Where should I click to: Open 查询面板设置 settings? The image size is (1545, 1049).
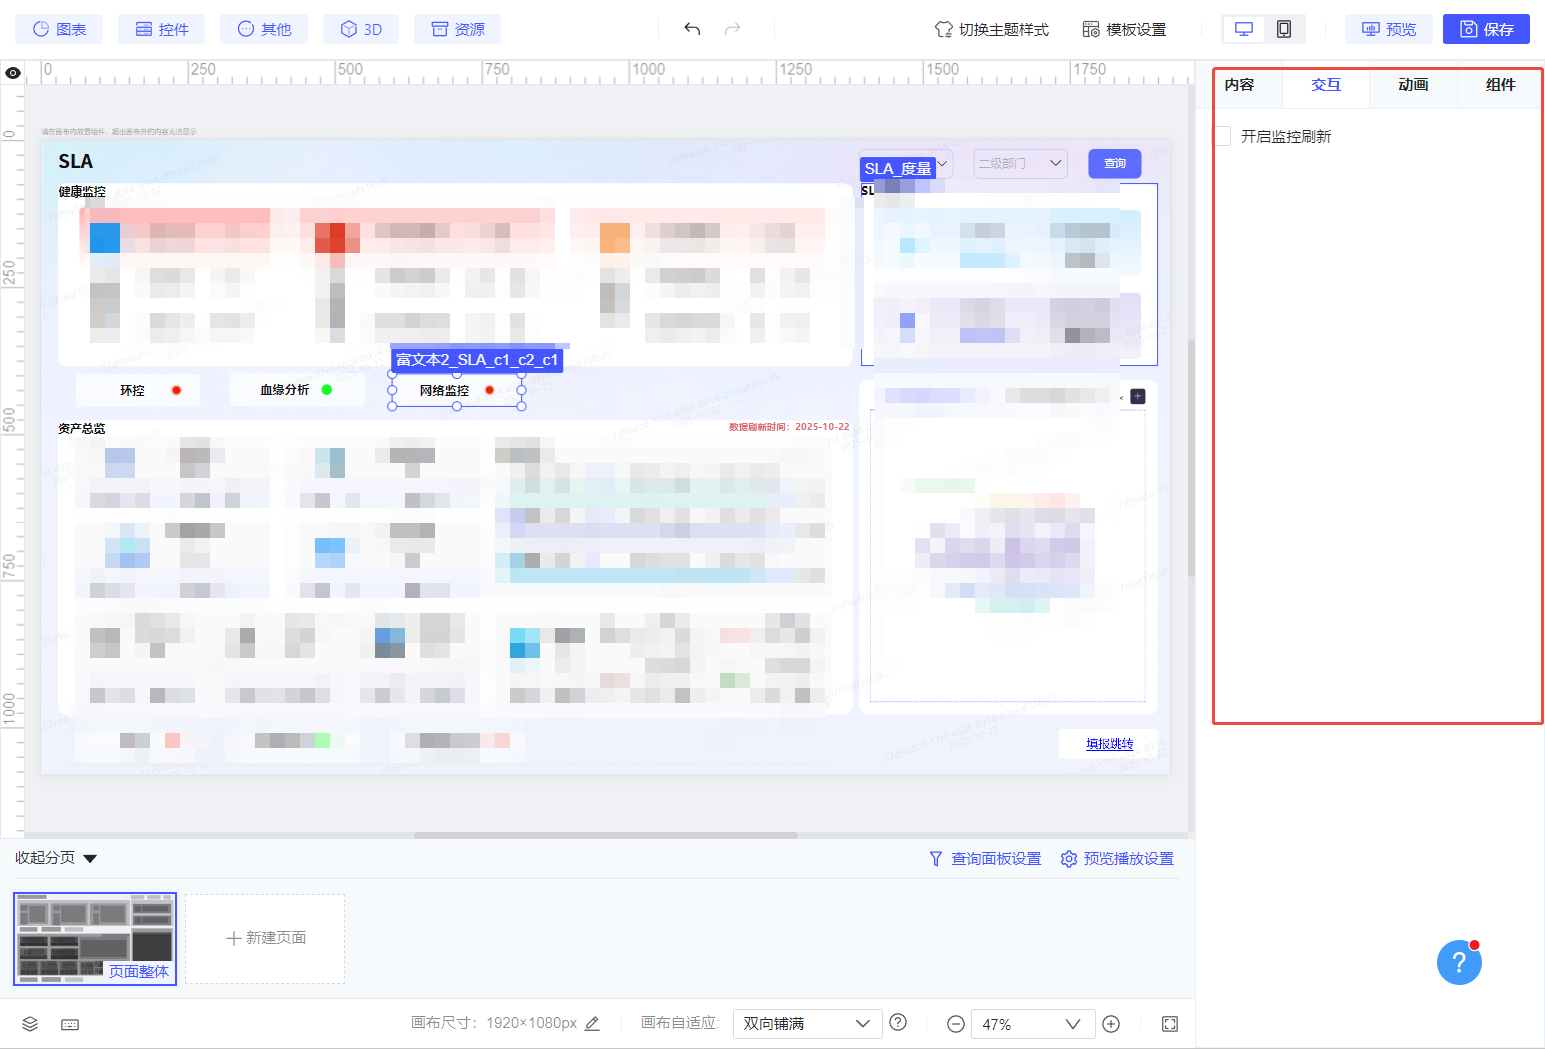click(x=985, y=859)
